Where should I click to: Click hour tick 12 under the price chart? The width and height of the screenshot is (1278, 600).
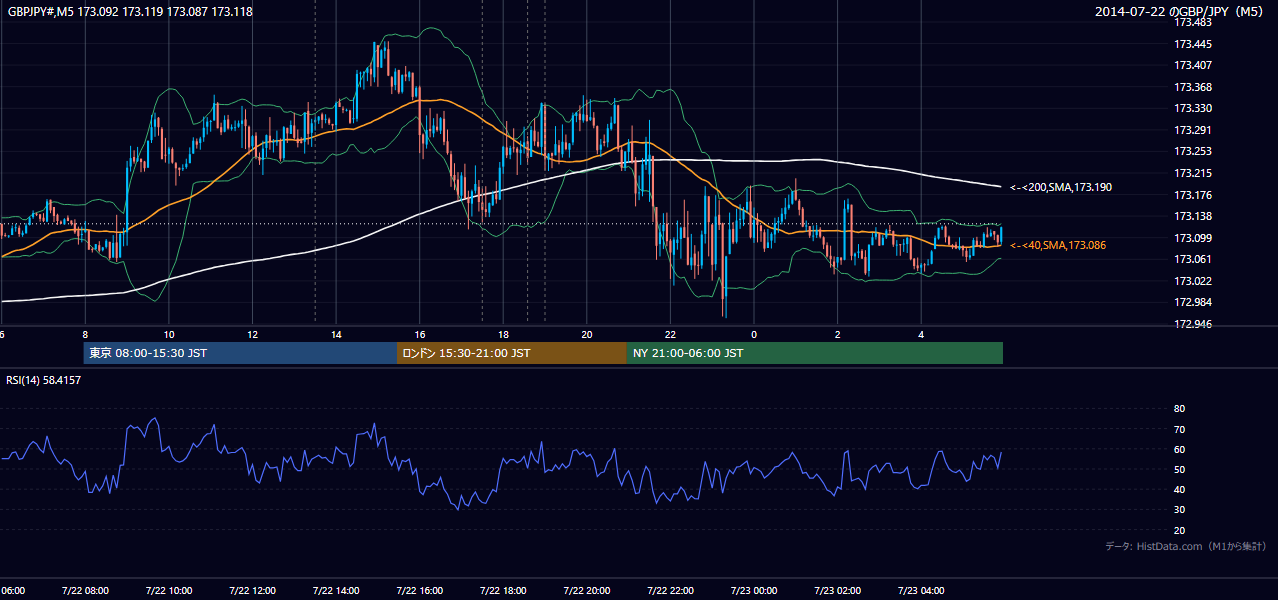click(252, 334)
